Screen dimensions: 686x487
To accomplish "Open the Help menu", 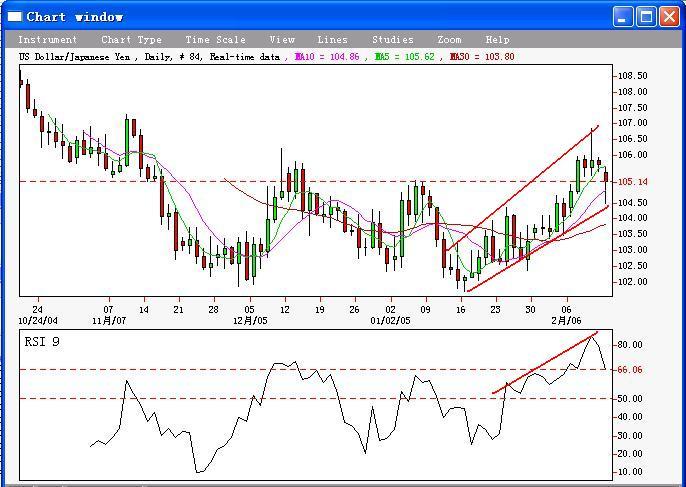I will pyautogui.click(x=497, y=40).
